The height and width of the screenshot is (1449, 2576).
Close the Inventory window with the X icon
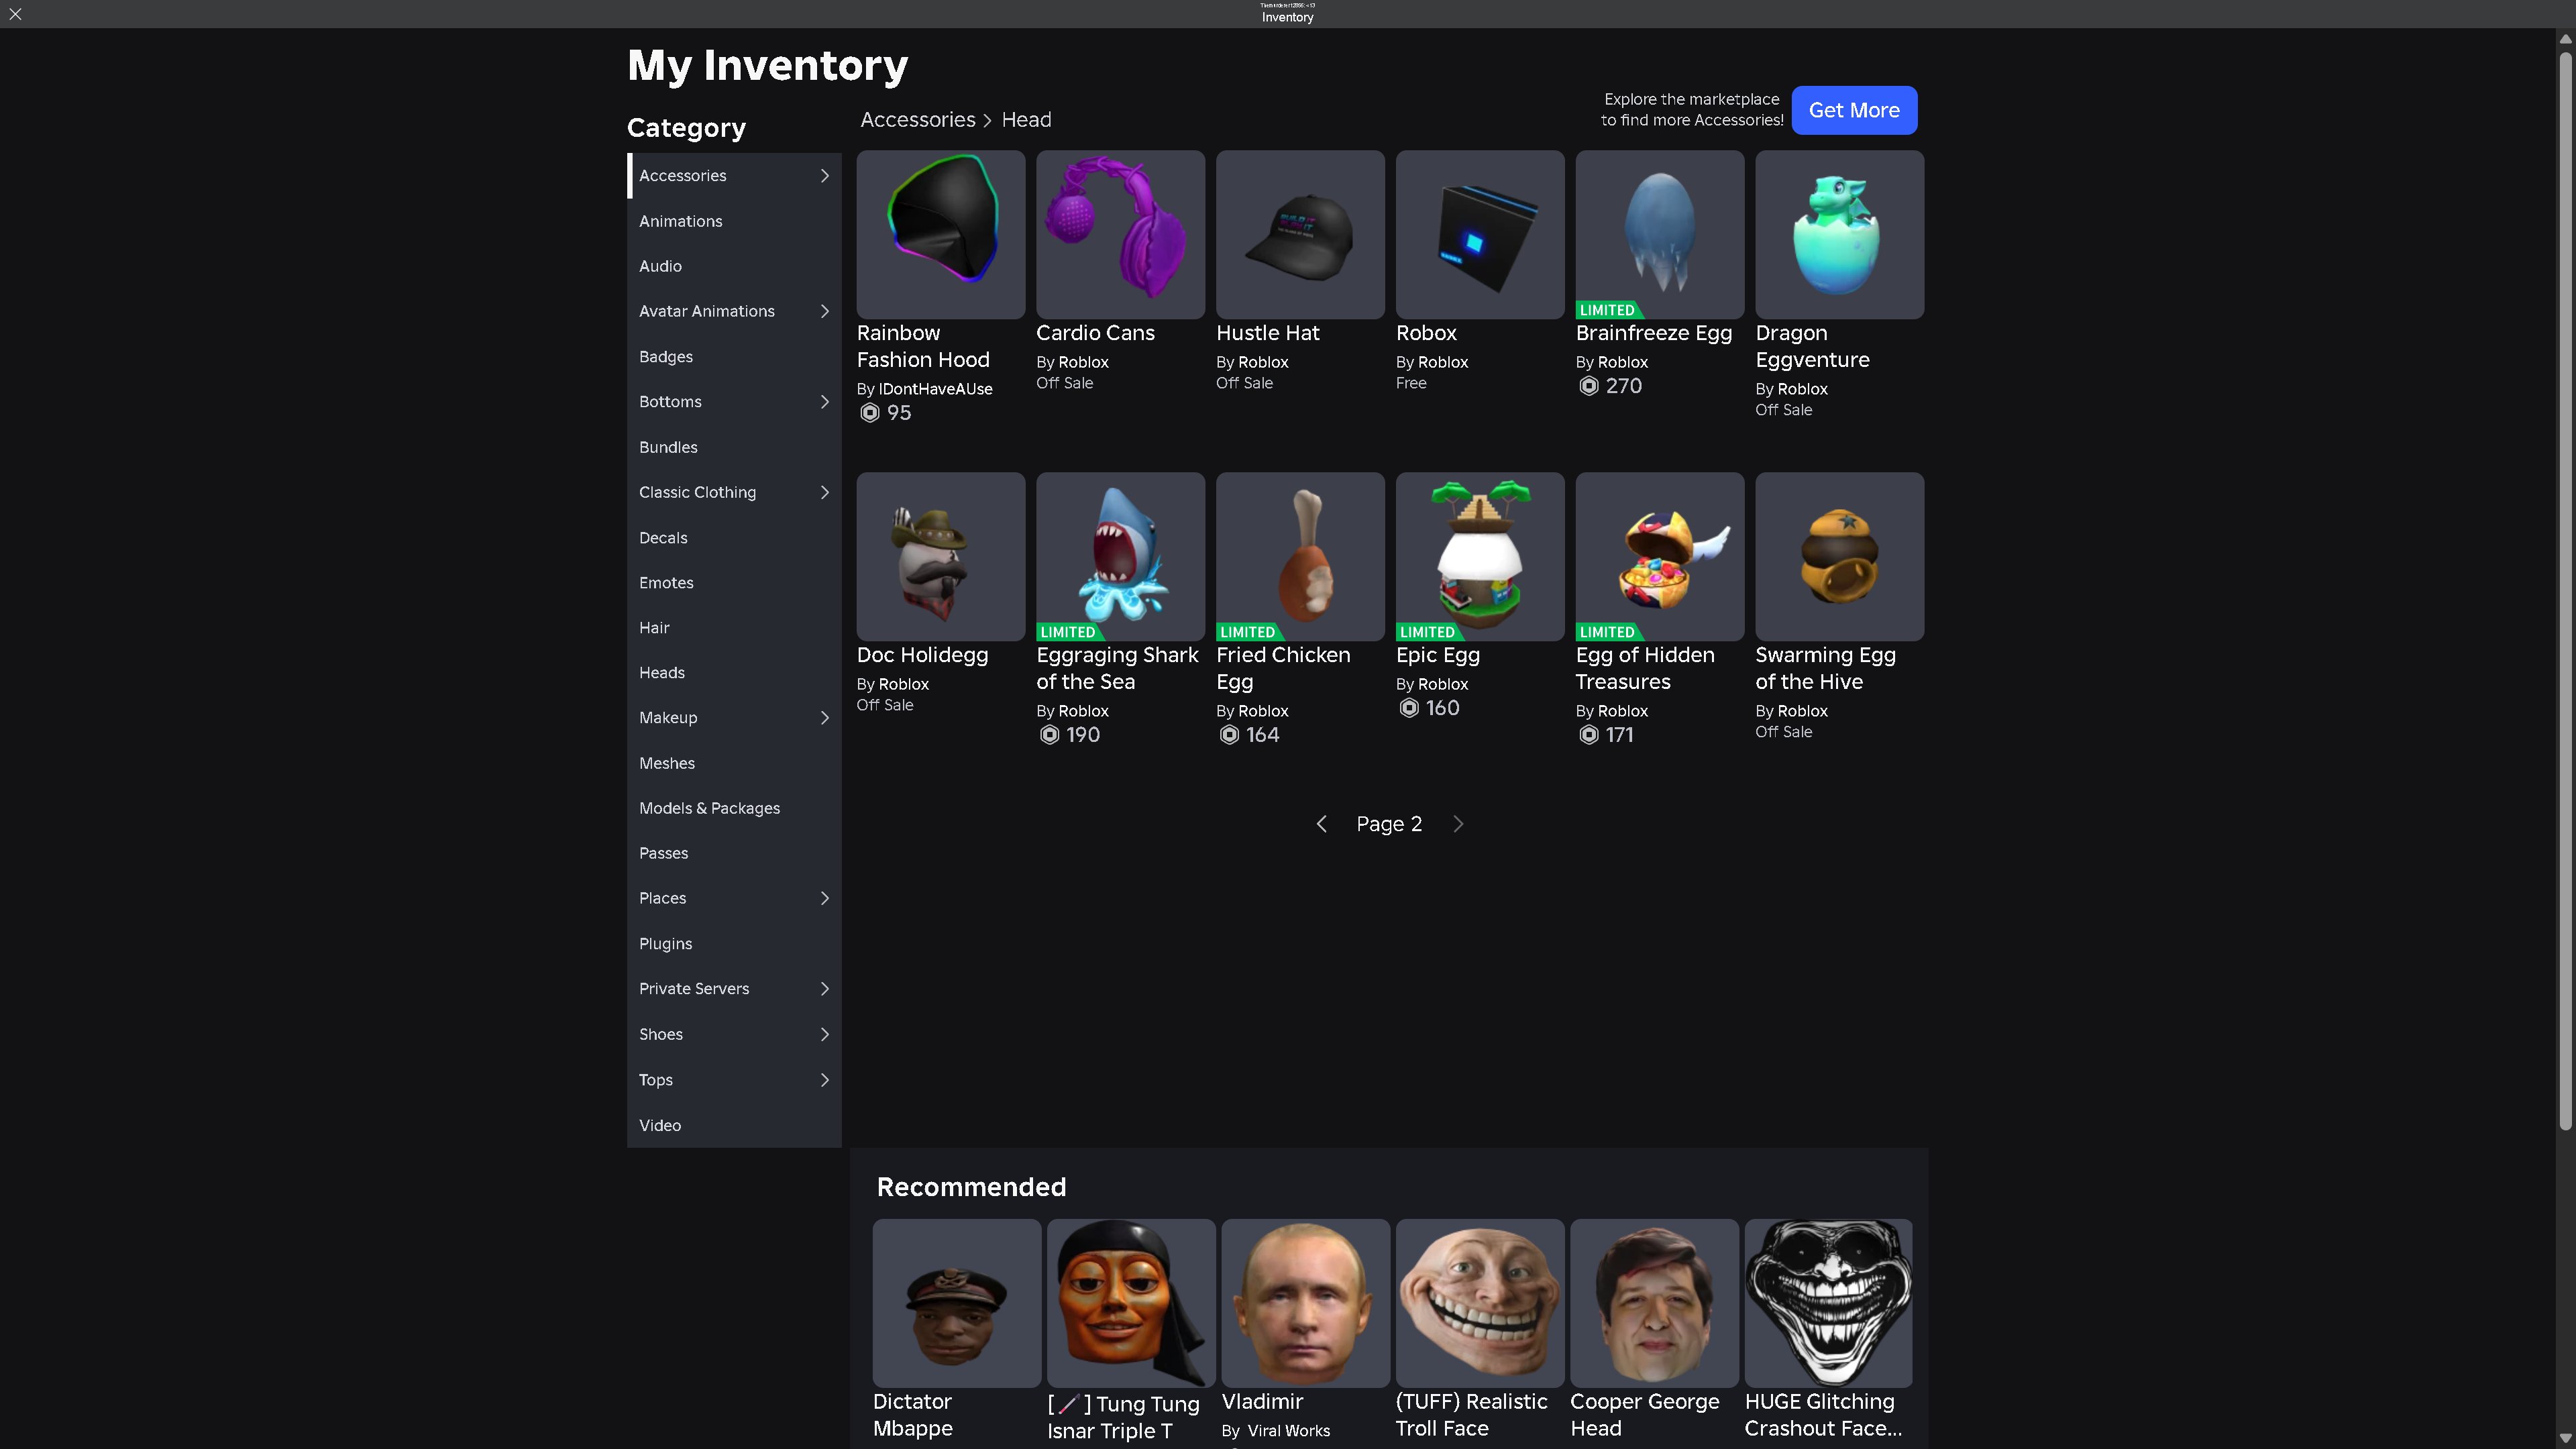[x=15, y=14]
